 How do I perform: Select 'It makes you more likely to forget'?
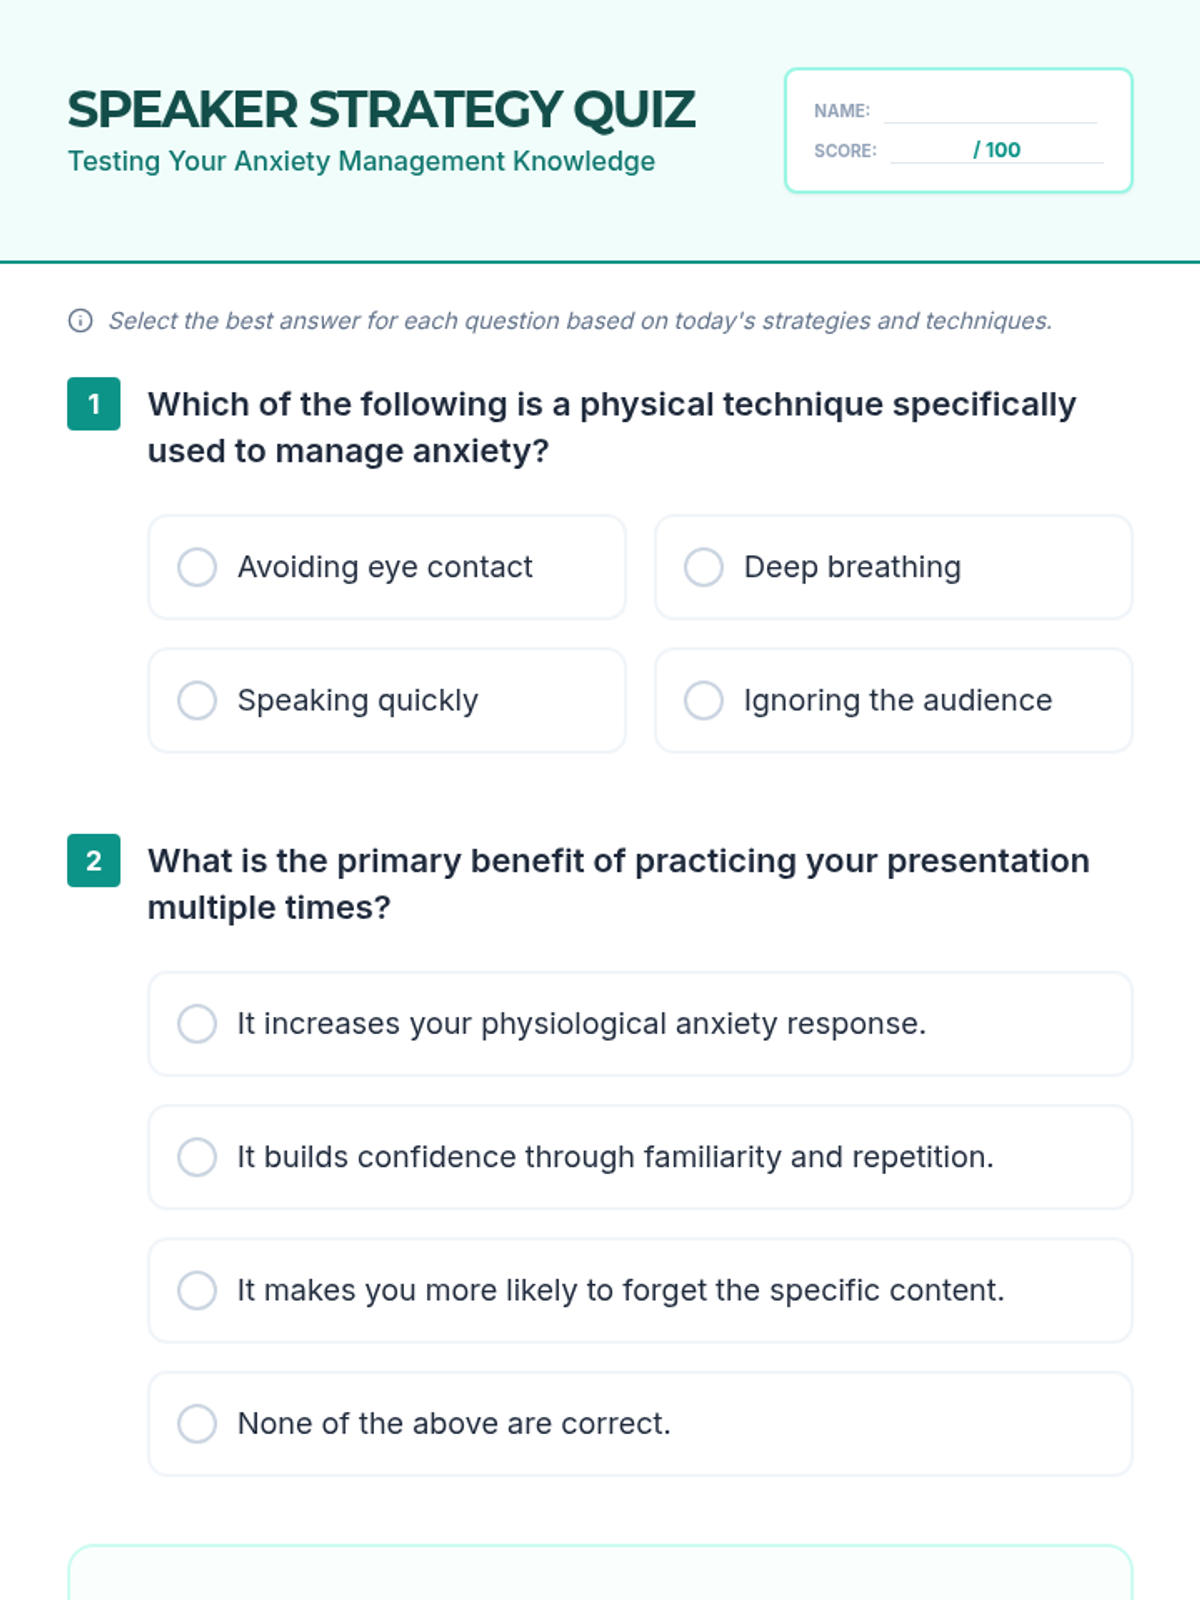[x=197, y=1290]
